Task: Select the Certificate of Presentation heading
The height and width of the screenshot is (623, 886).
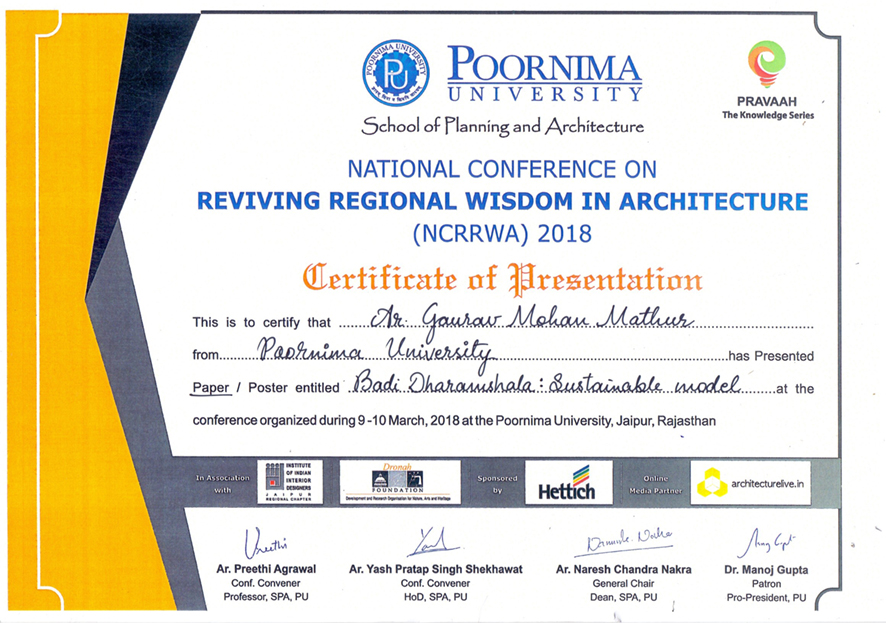Action: tap(502, 277)
